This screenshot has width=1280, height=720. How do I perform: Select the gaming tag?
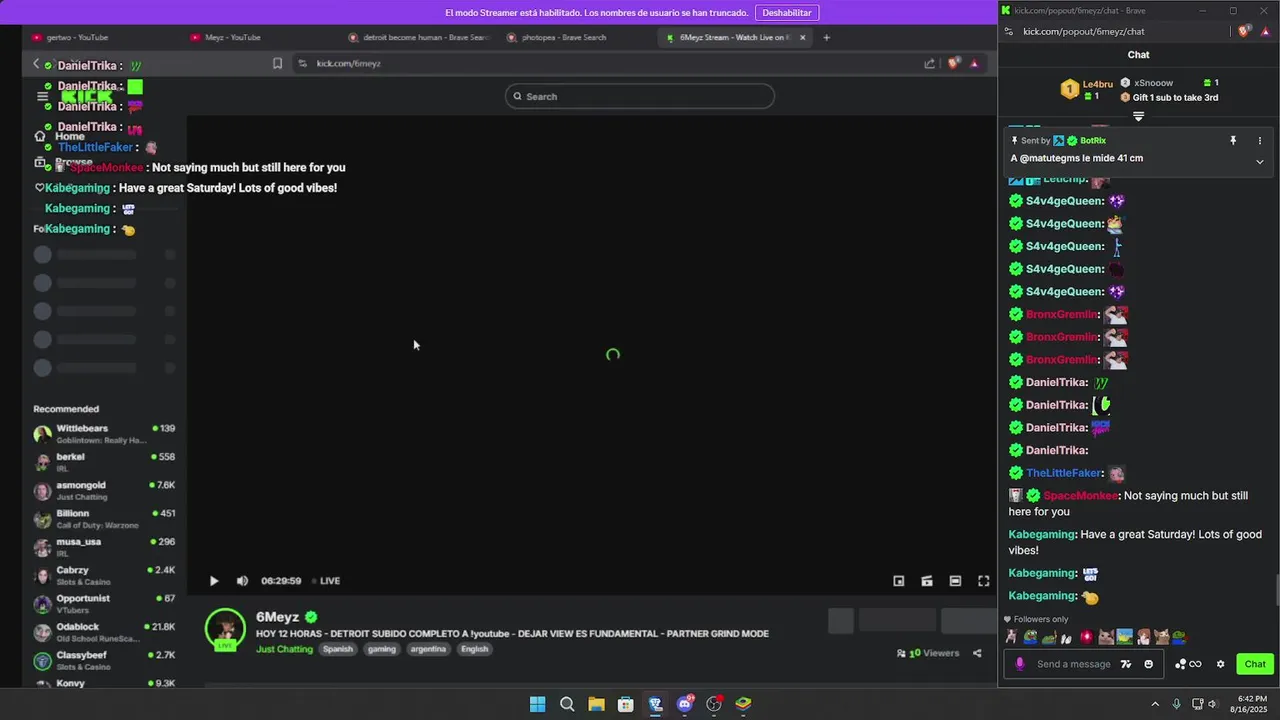pos(382,649)
